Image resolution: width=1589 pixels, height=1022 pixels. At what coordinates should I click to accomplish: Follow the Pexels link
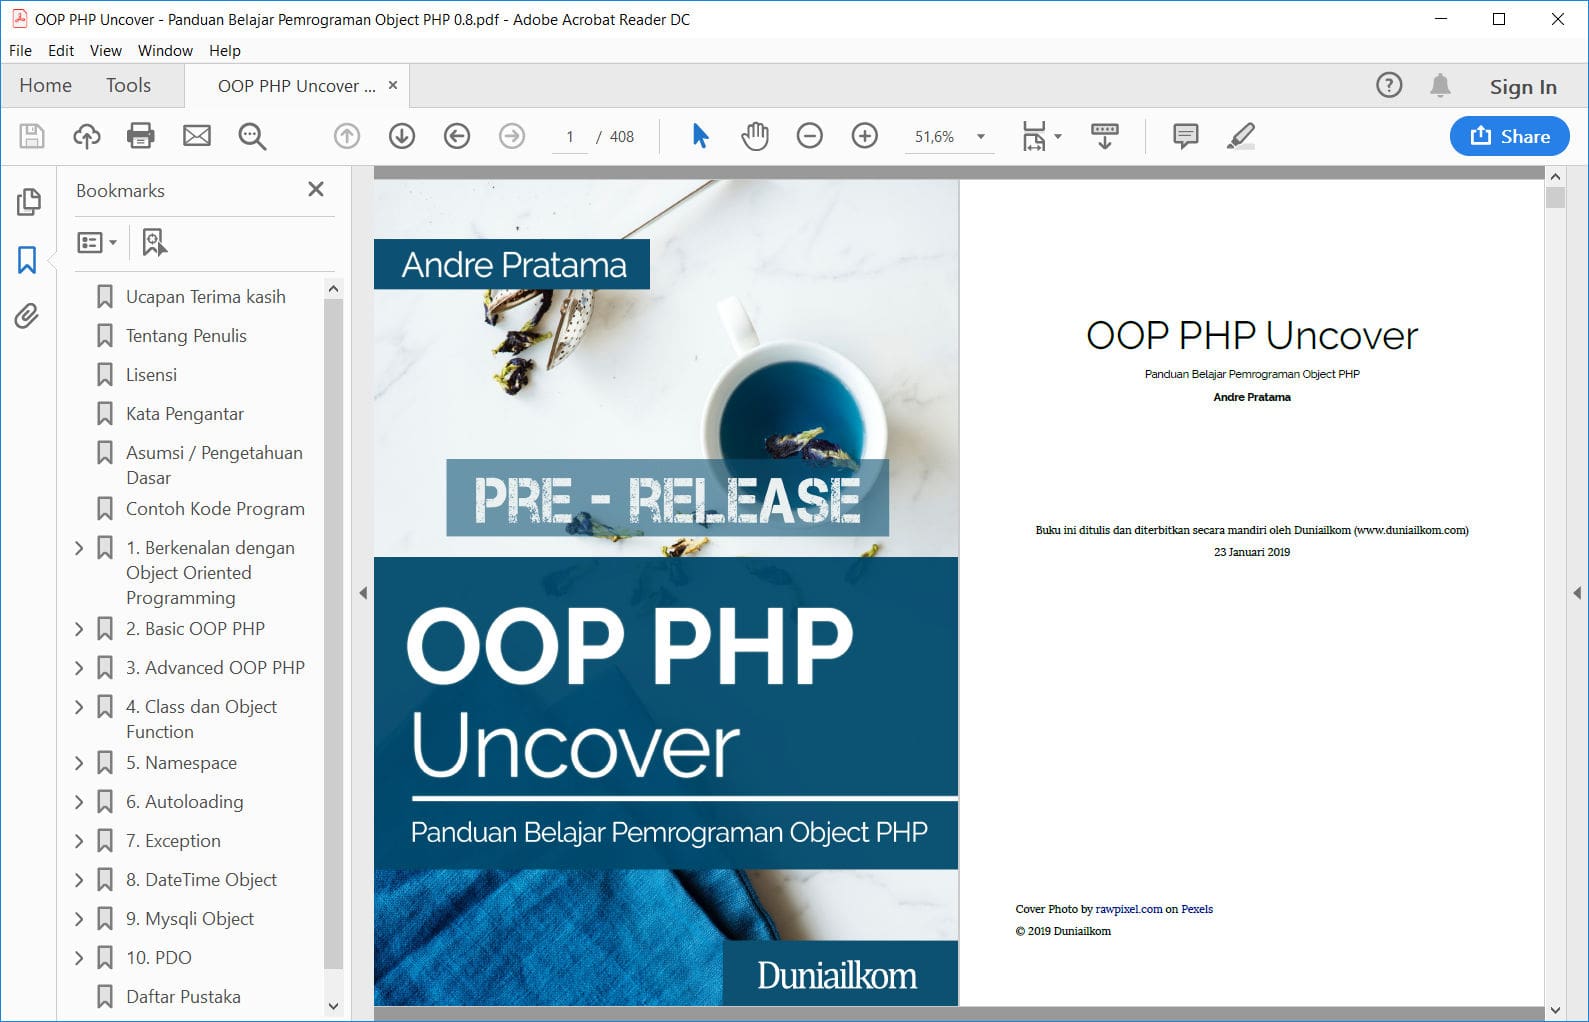tap(1197, 909)
